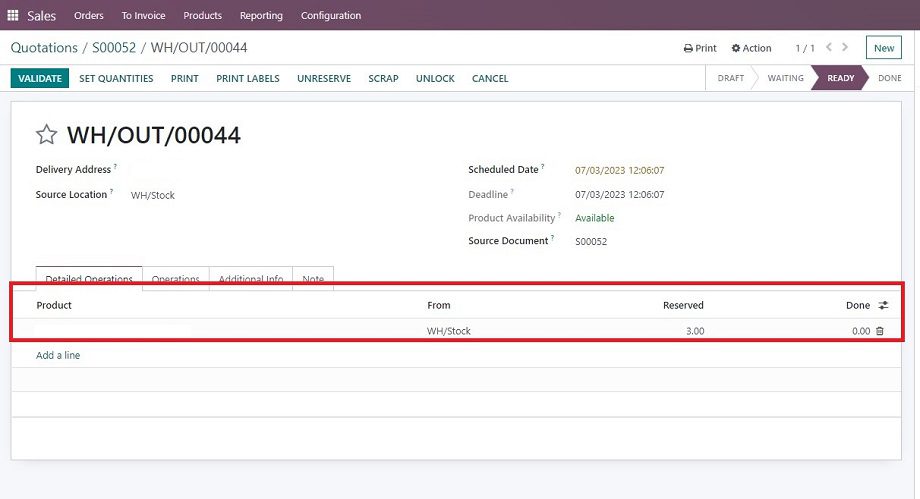Mark record with the favorite star icon
This screenshot has width=920, height=499.
[x=46, y=135]
